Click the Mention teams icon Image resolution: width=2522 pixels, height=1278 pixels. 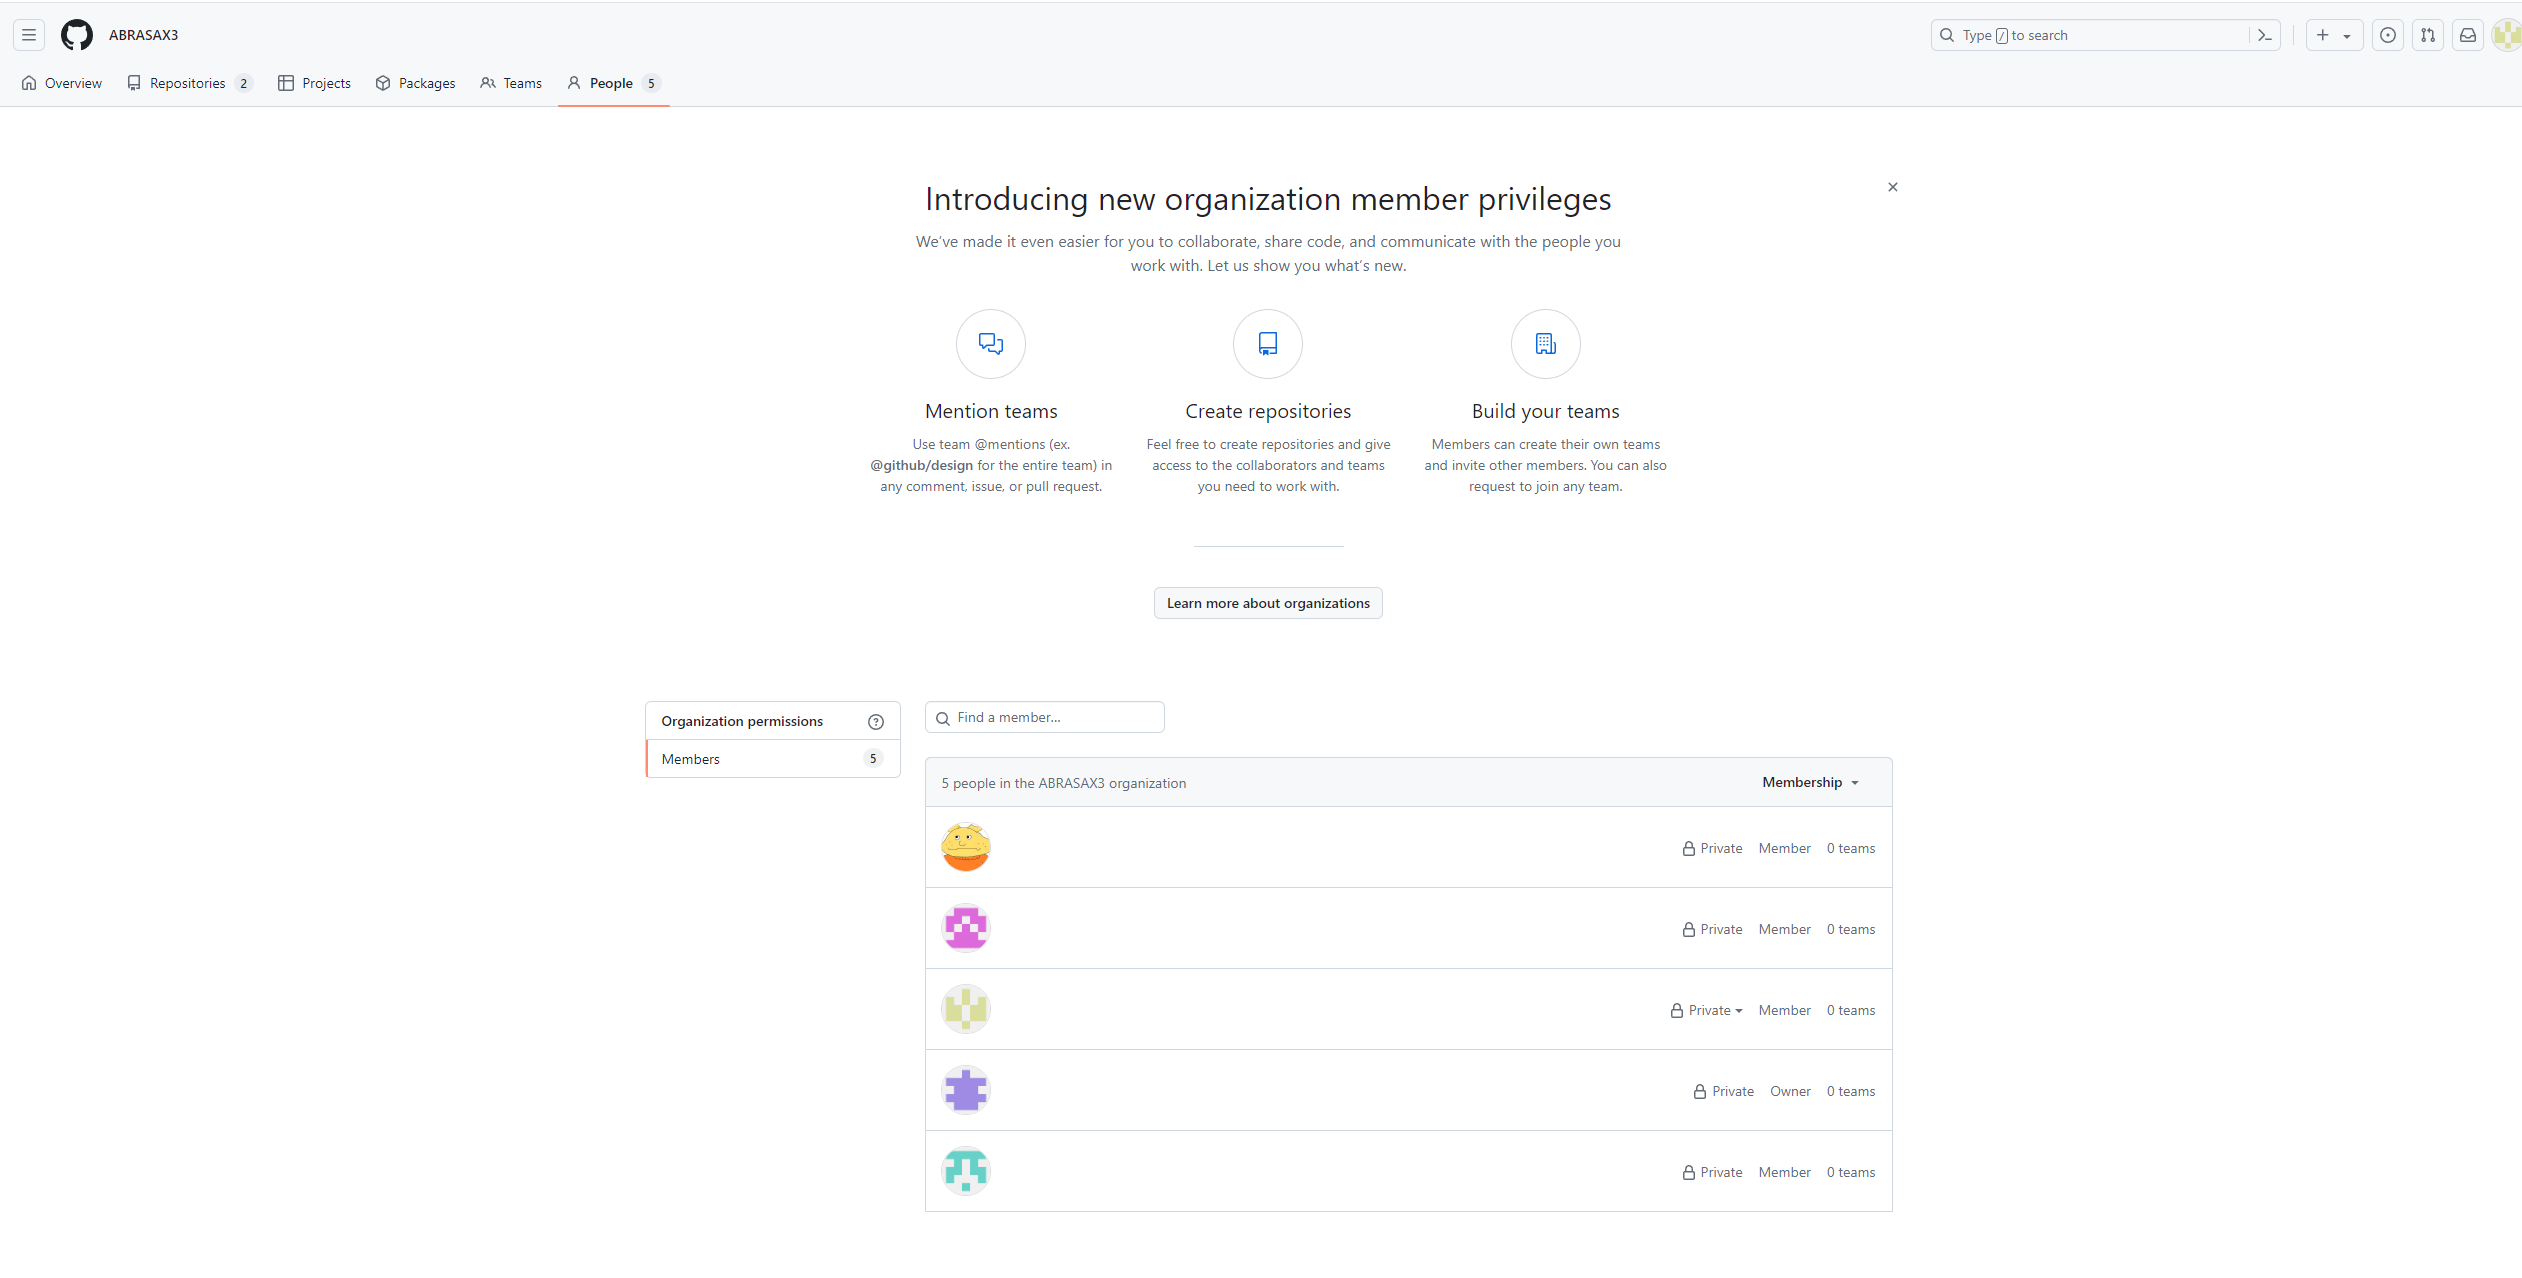990,344
